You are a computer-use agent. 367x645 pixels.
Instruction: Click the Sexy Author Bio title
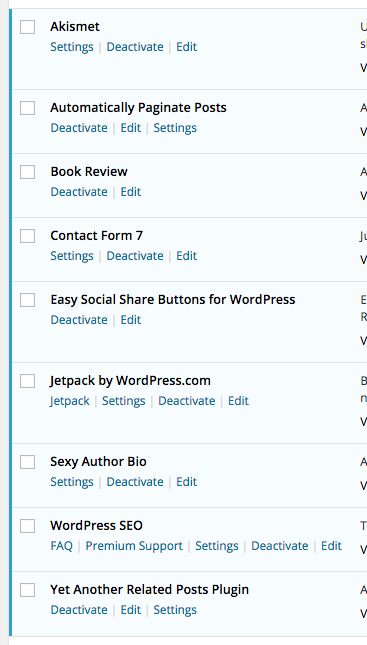pos(98,462)
